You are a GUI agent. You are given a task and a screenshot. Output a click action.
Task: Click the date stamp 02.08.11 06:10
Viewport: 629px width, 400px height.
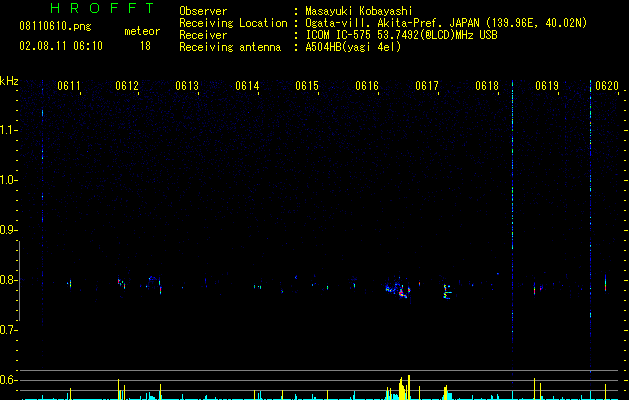tap(61, 46)
